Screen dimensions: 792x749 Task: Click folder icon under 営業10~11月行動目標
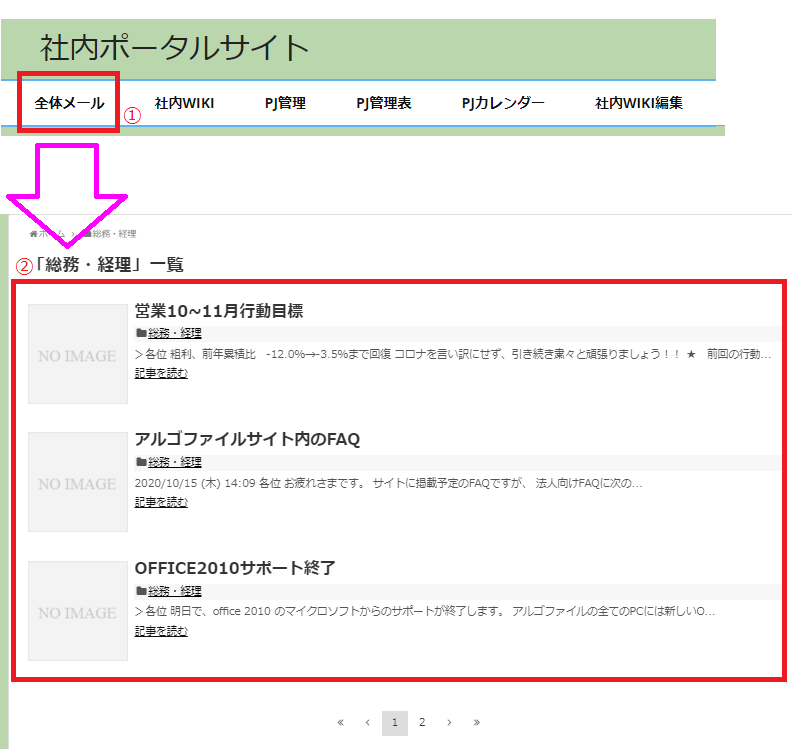click(140, 333)
